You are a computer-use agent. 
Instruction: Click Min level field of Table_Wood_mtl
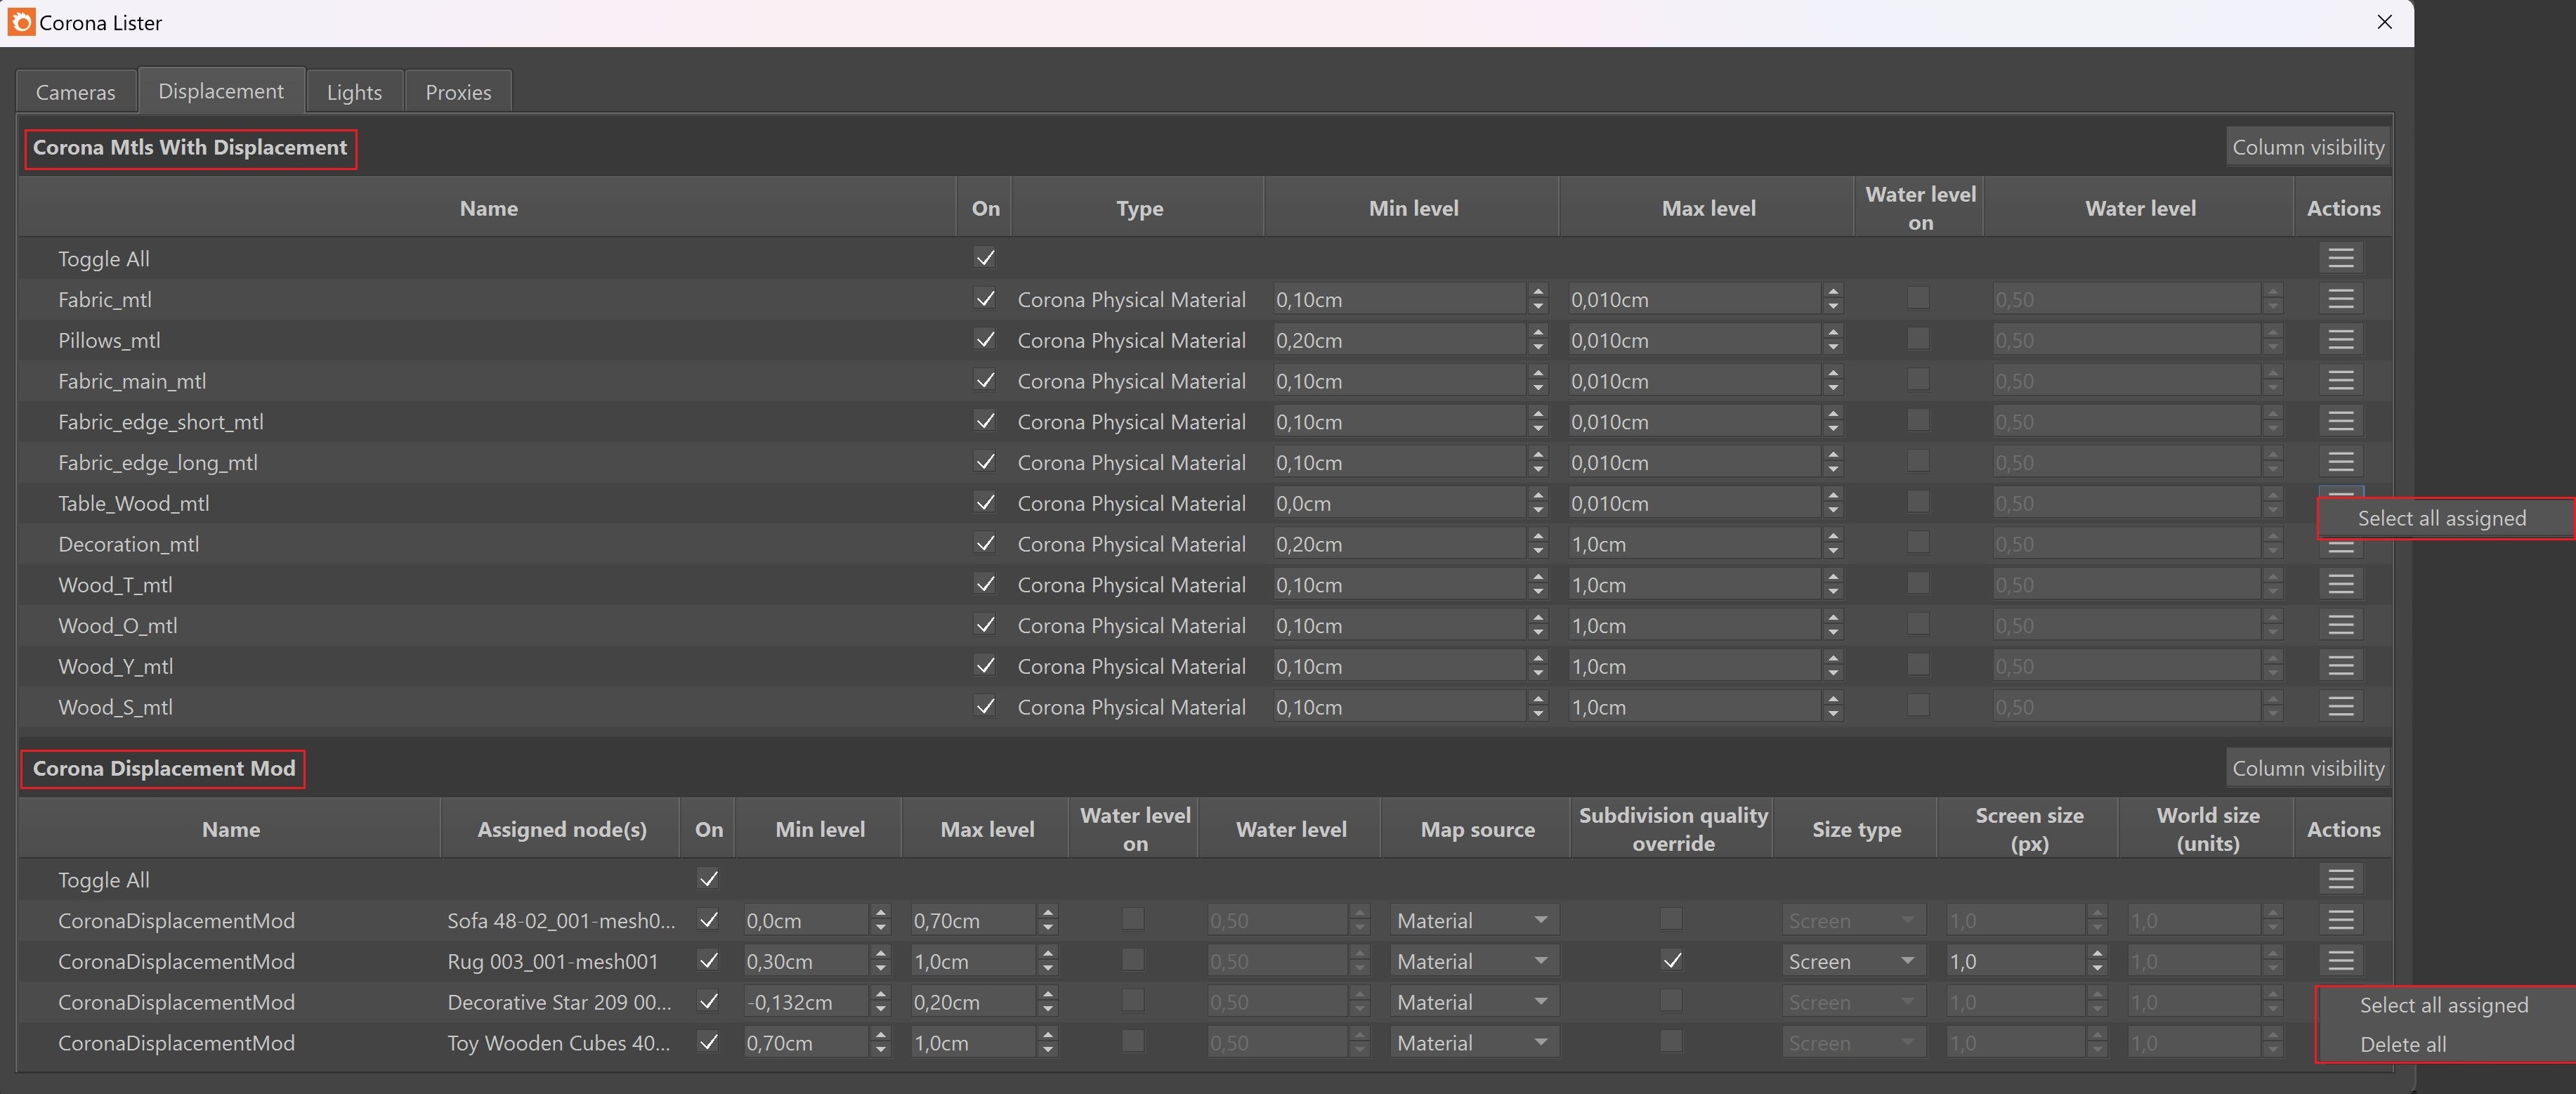click(x=1399, y=503)
